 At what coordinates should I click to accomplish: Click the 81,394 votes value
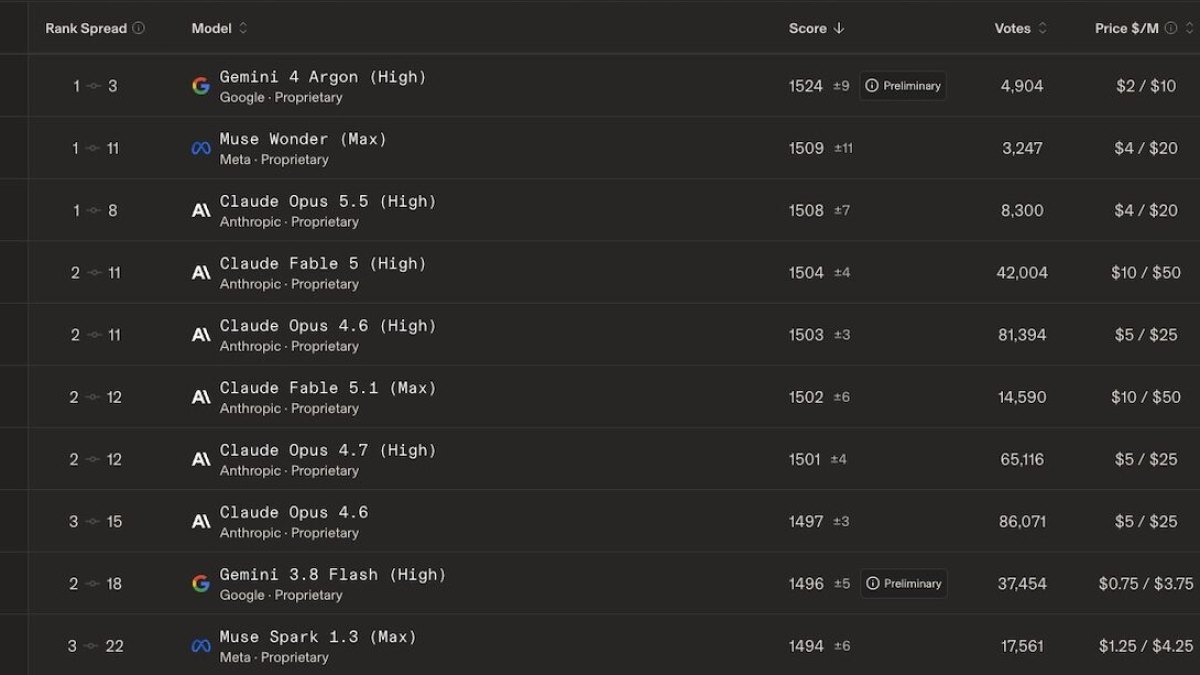pyautogui.click(x=1022, y=335)
